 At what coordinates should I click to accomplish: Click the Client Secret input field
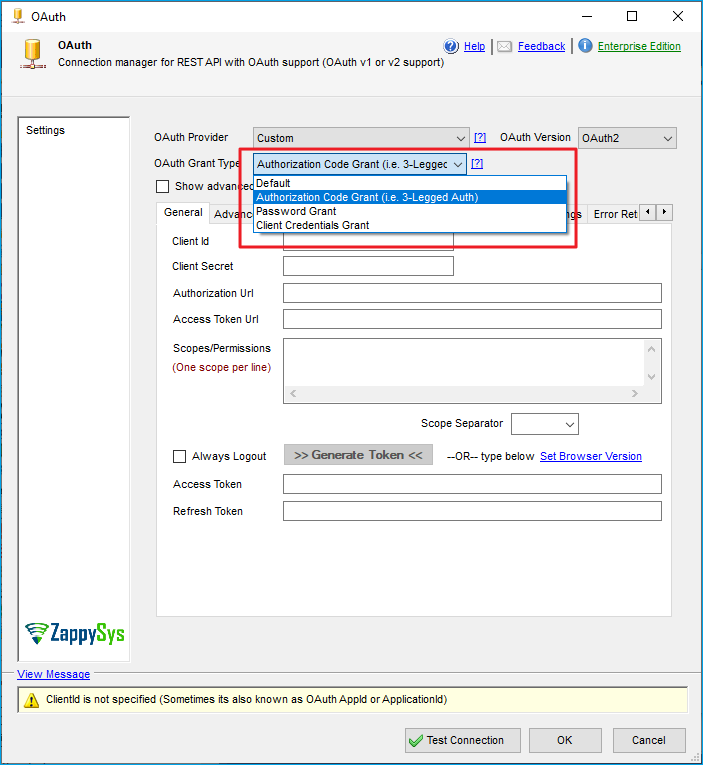tap(368, 266)
